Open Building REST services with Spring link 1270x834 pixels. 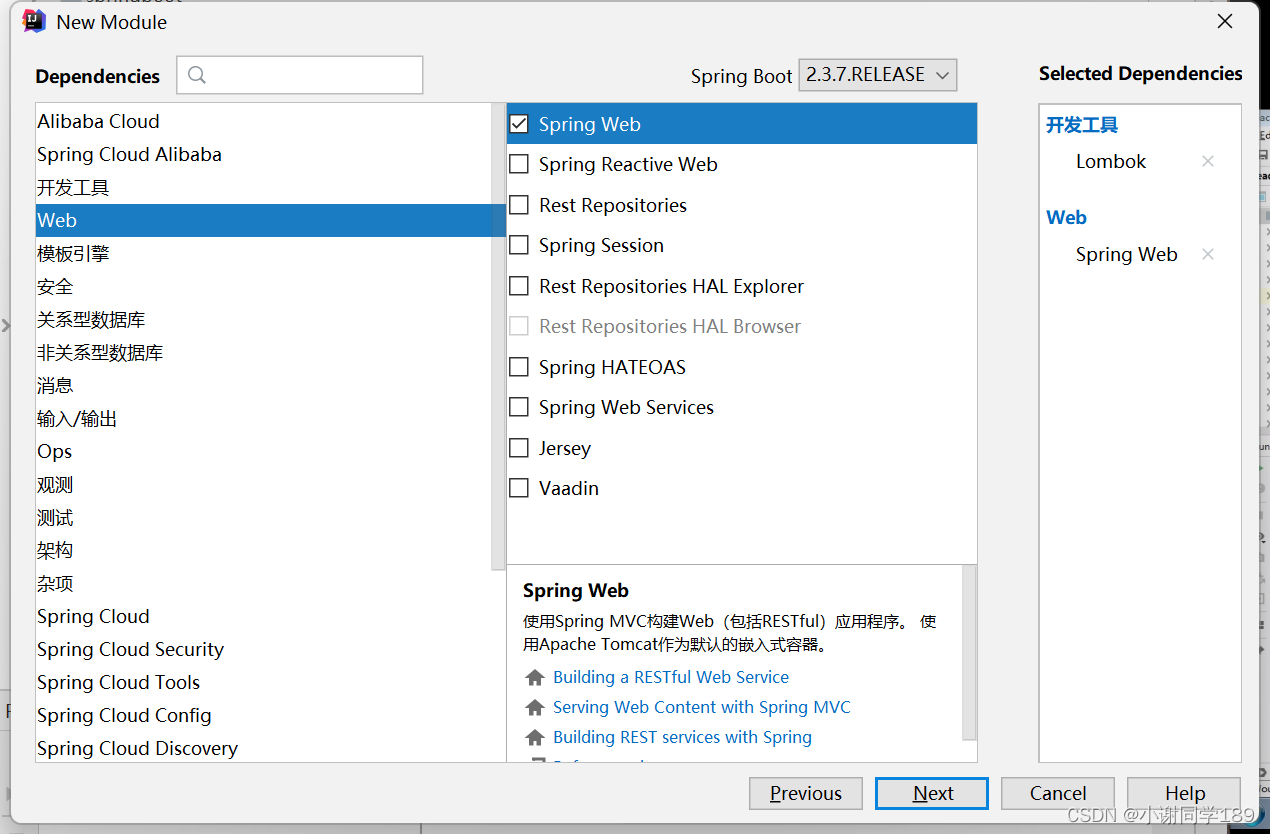point(682,737)
